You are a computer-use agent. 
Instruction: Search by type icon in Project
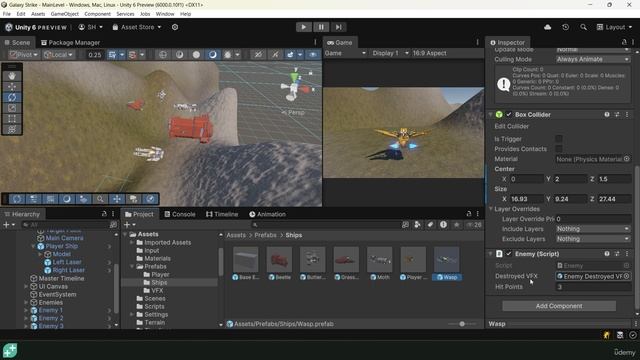click(417, 224)
